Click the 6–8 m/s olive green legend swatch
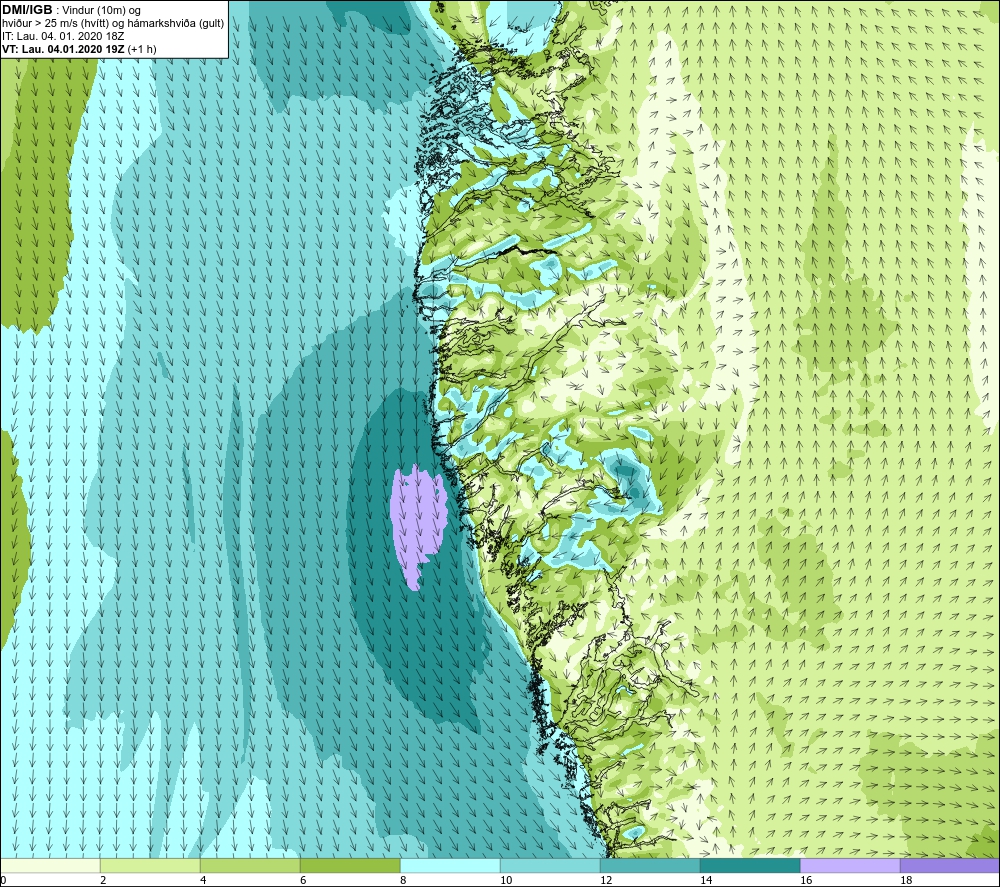 [350, 865]
